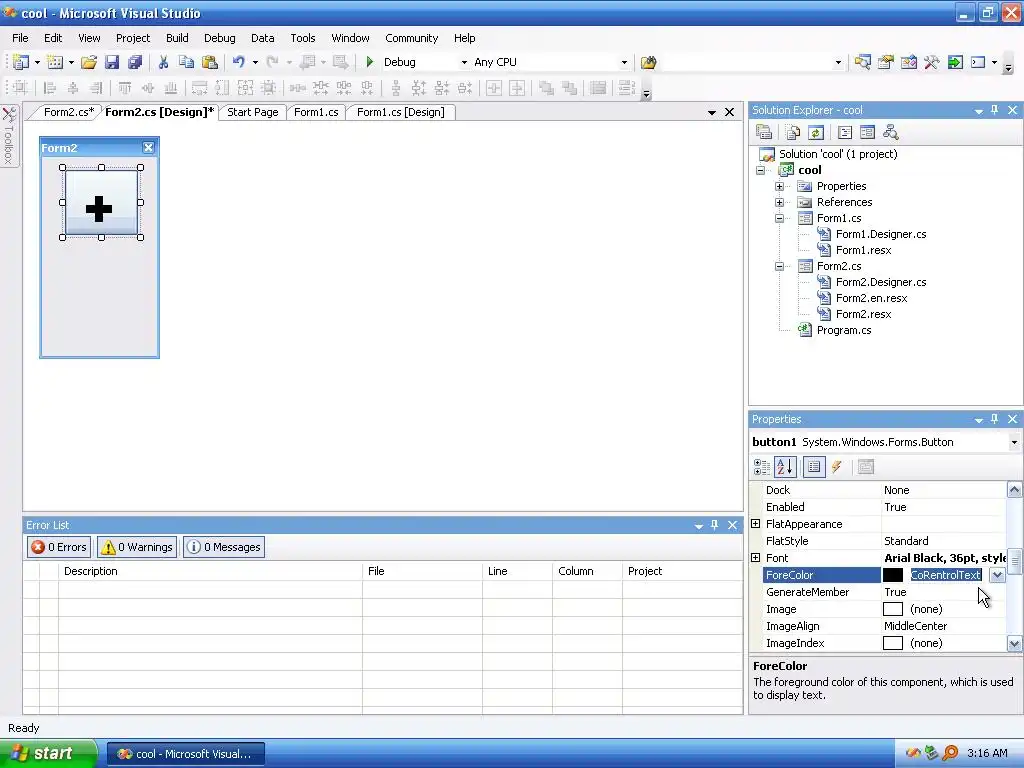Click the Find in Files icon

[x=648, y=62]
